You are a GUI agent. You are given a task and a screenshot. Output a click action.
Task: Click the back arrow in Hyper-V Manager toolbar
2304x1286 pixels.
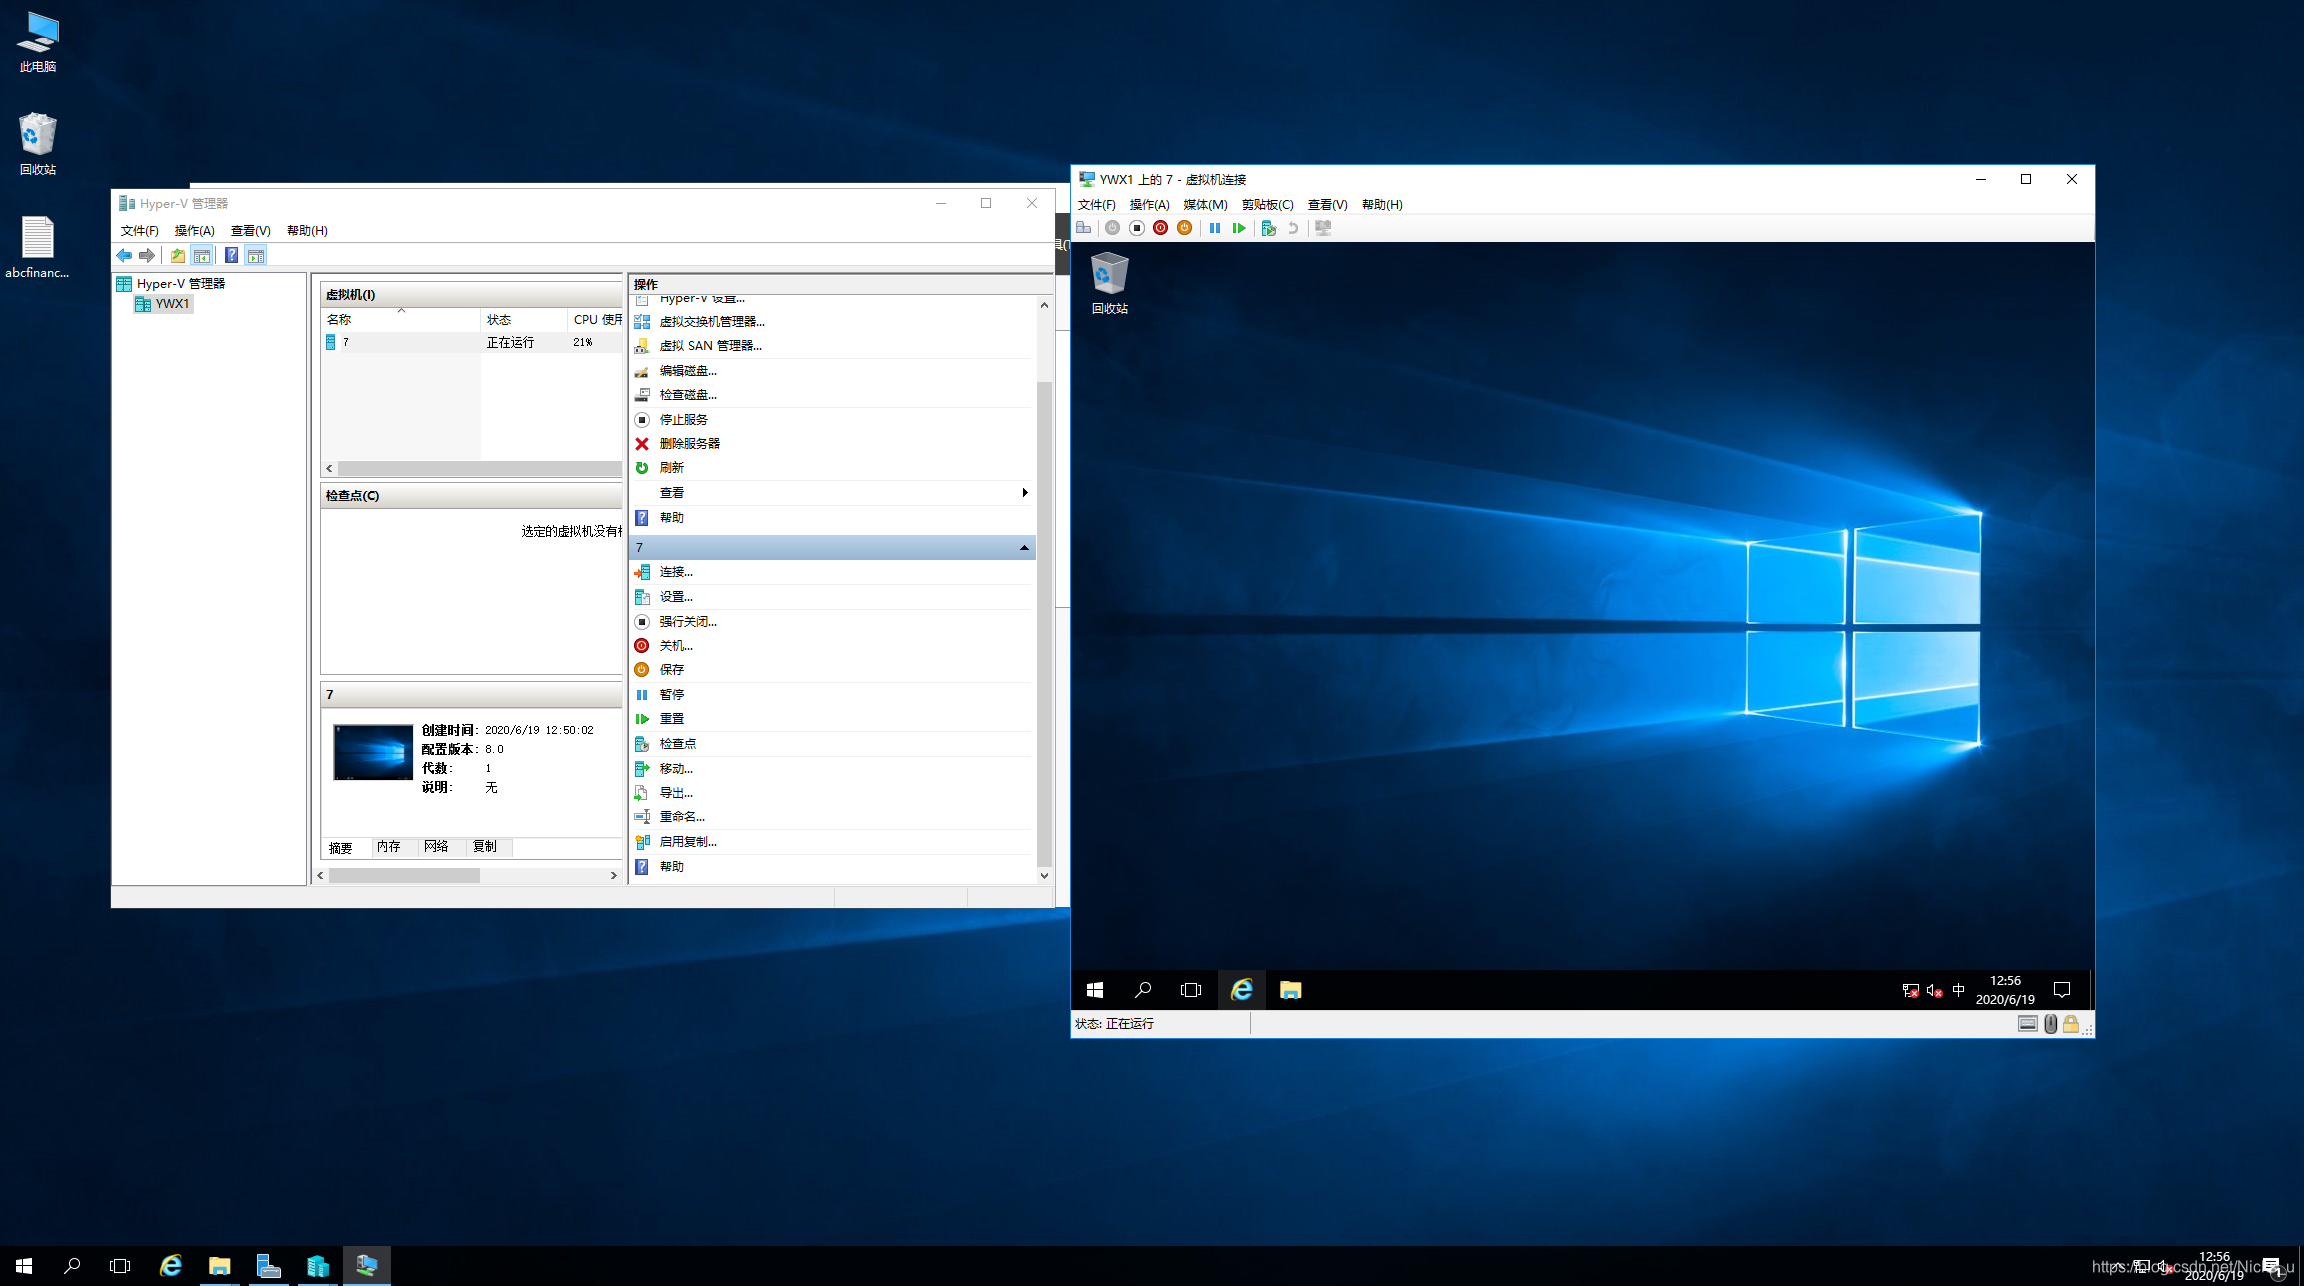coord(124,256)
